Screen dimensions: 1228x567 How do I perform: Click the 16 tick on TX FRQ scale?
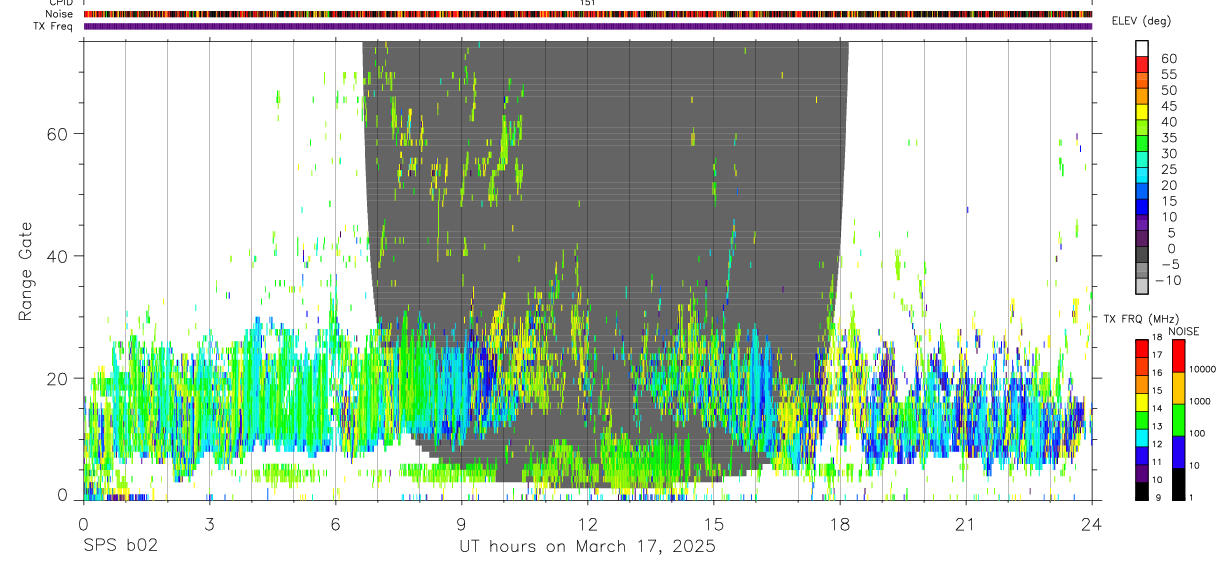pyautogui.click(x=1158, y=373)
